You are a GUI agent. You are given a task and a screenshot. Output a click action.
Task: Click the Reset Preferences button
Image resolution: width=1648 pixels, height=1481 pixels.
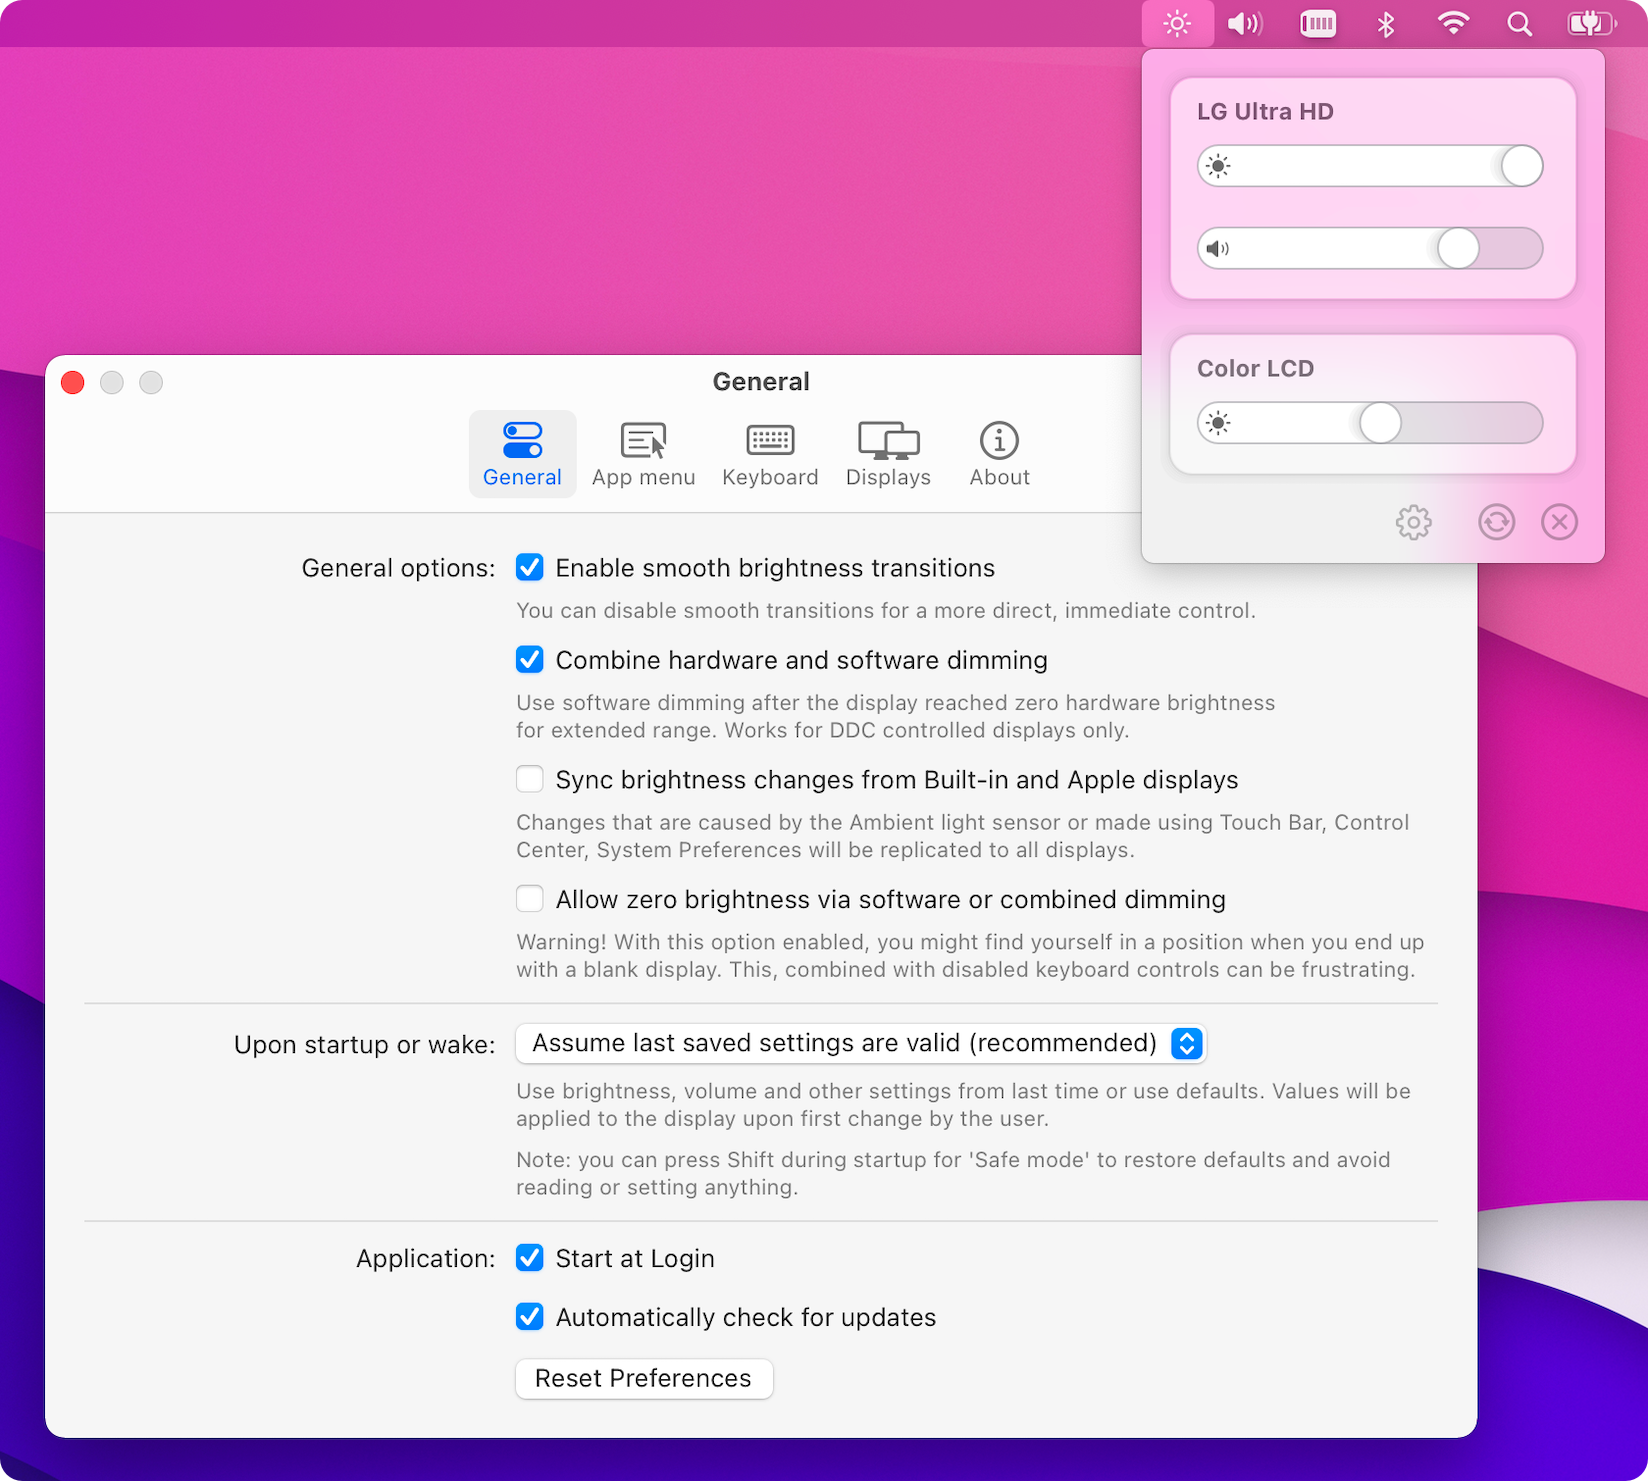coord(643,1378)
